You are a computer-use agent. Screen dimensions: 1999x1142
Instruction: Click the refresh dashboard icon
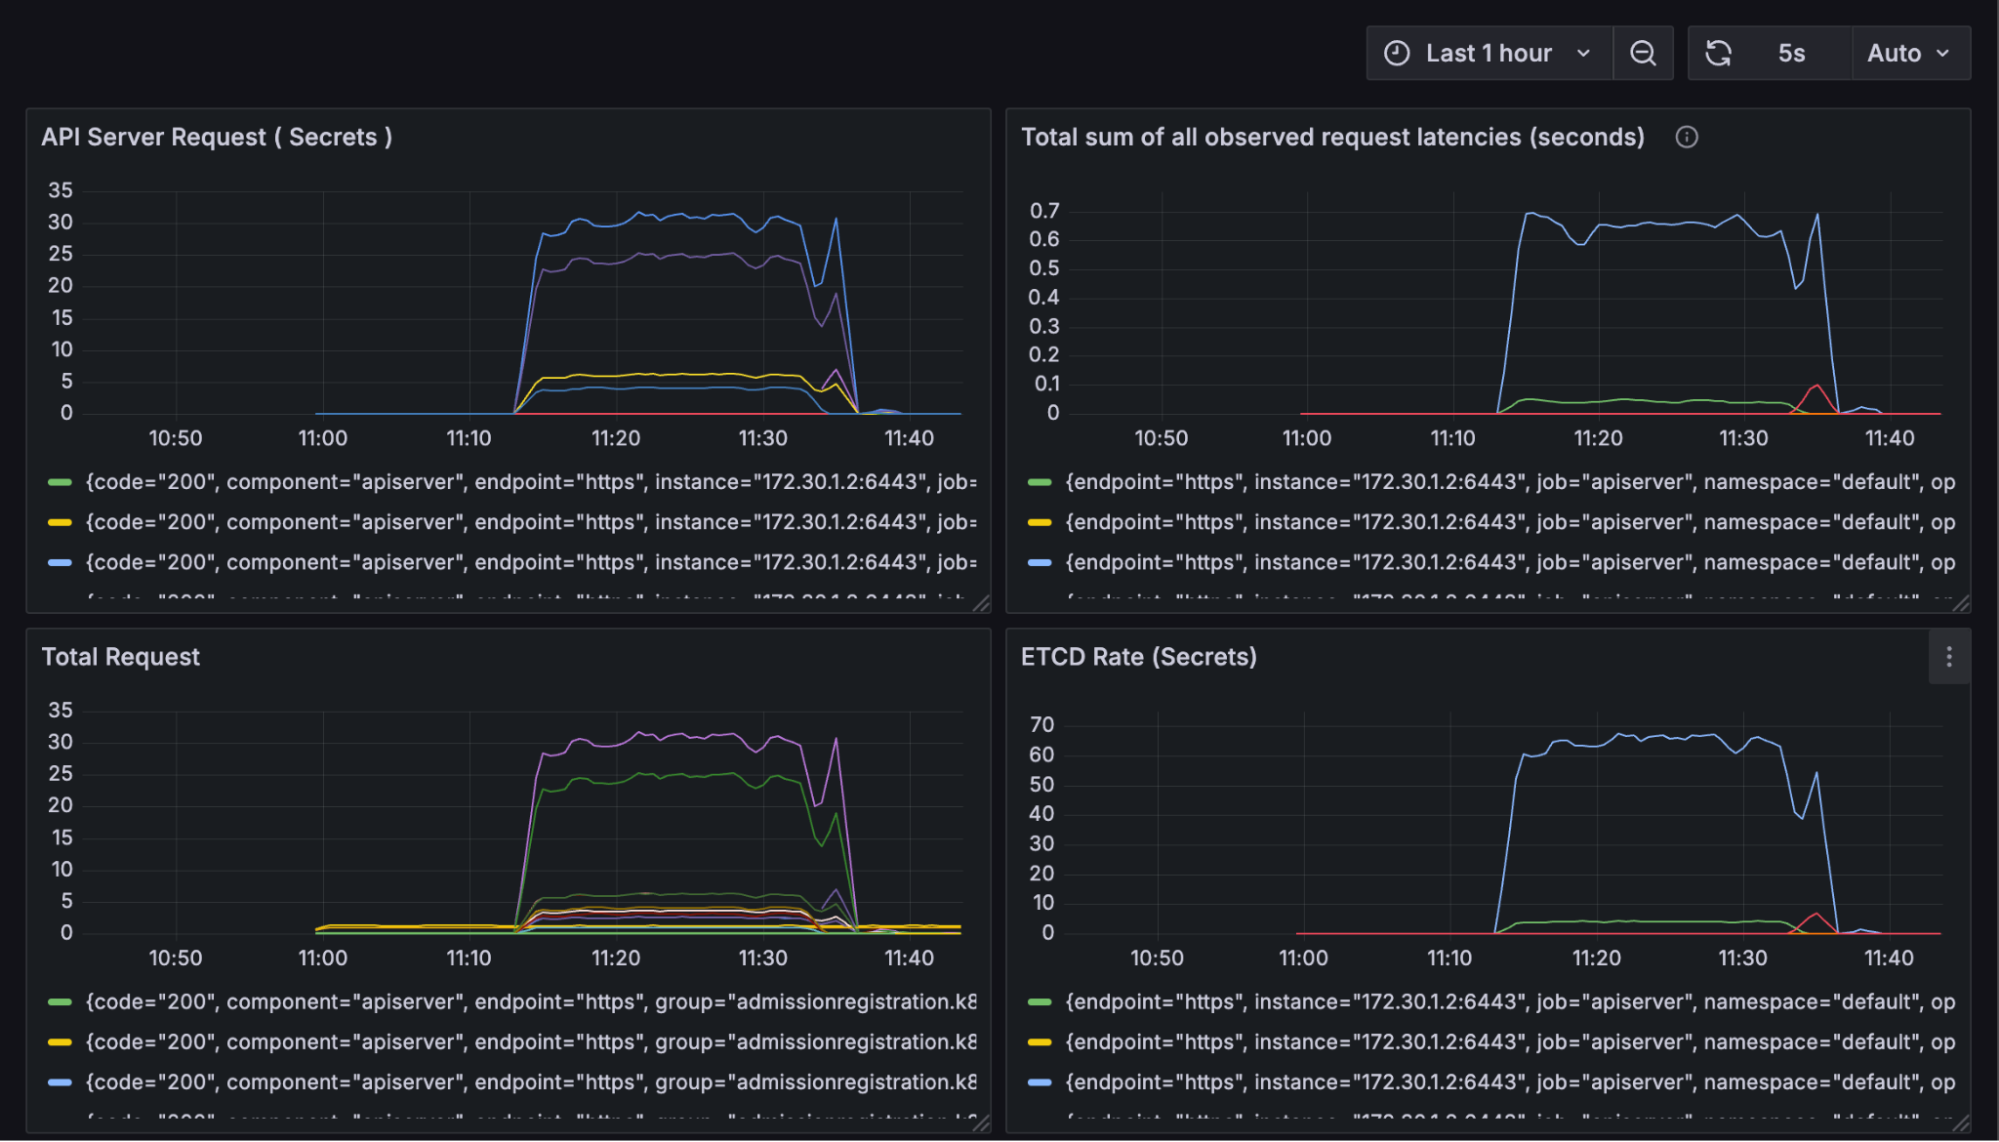coord(1718,53)
